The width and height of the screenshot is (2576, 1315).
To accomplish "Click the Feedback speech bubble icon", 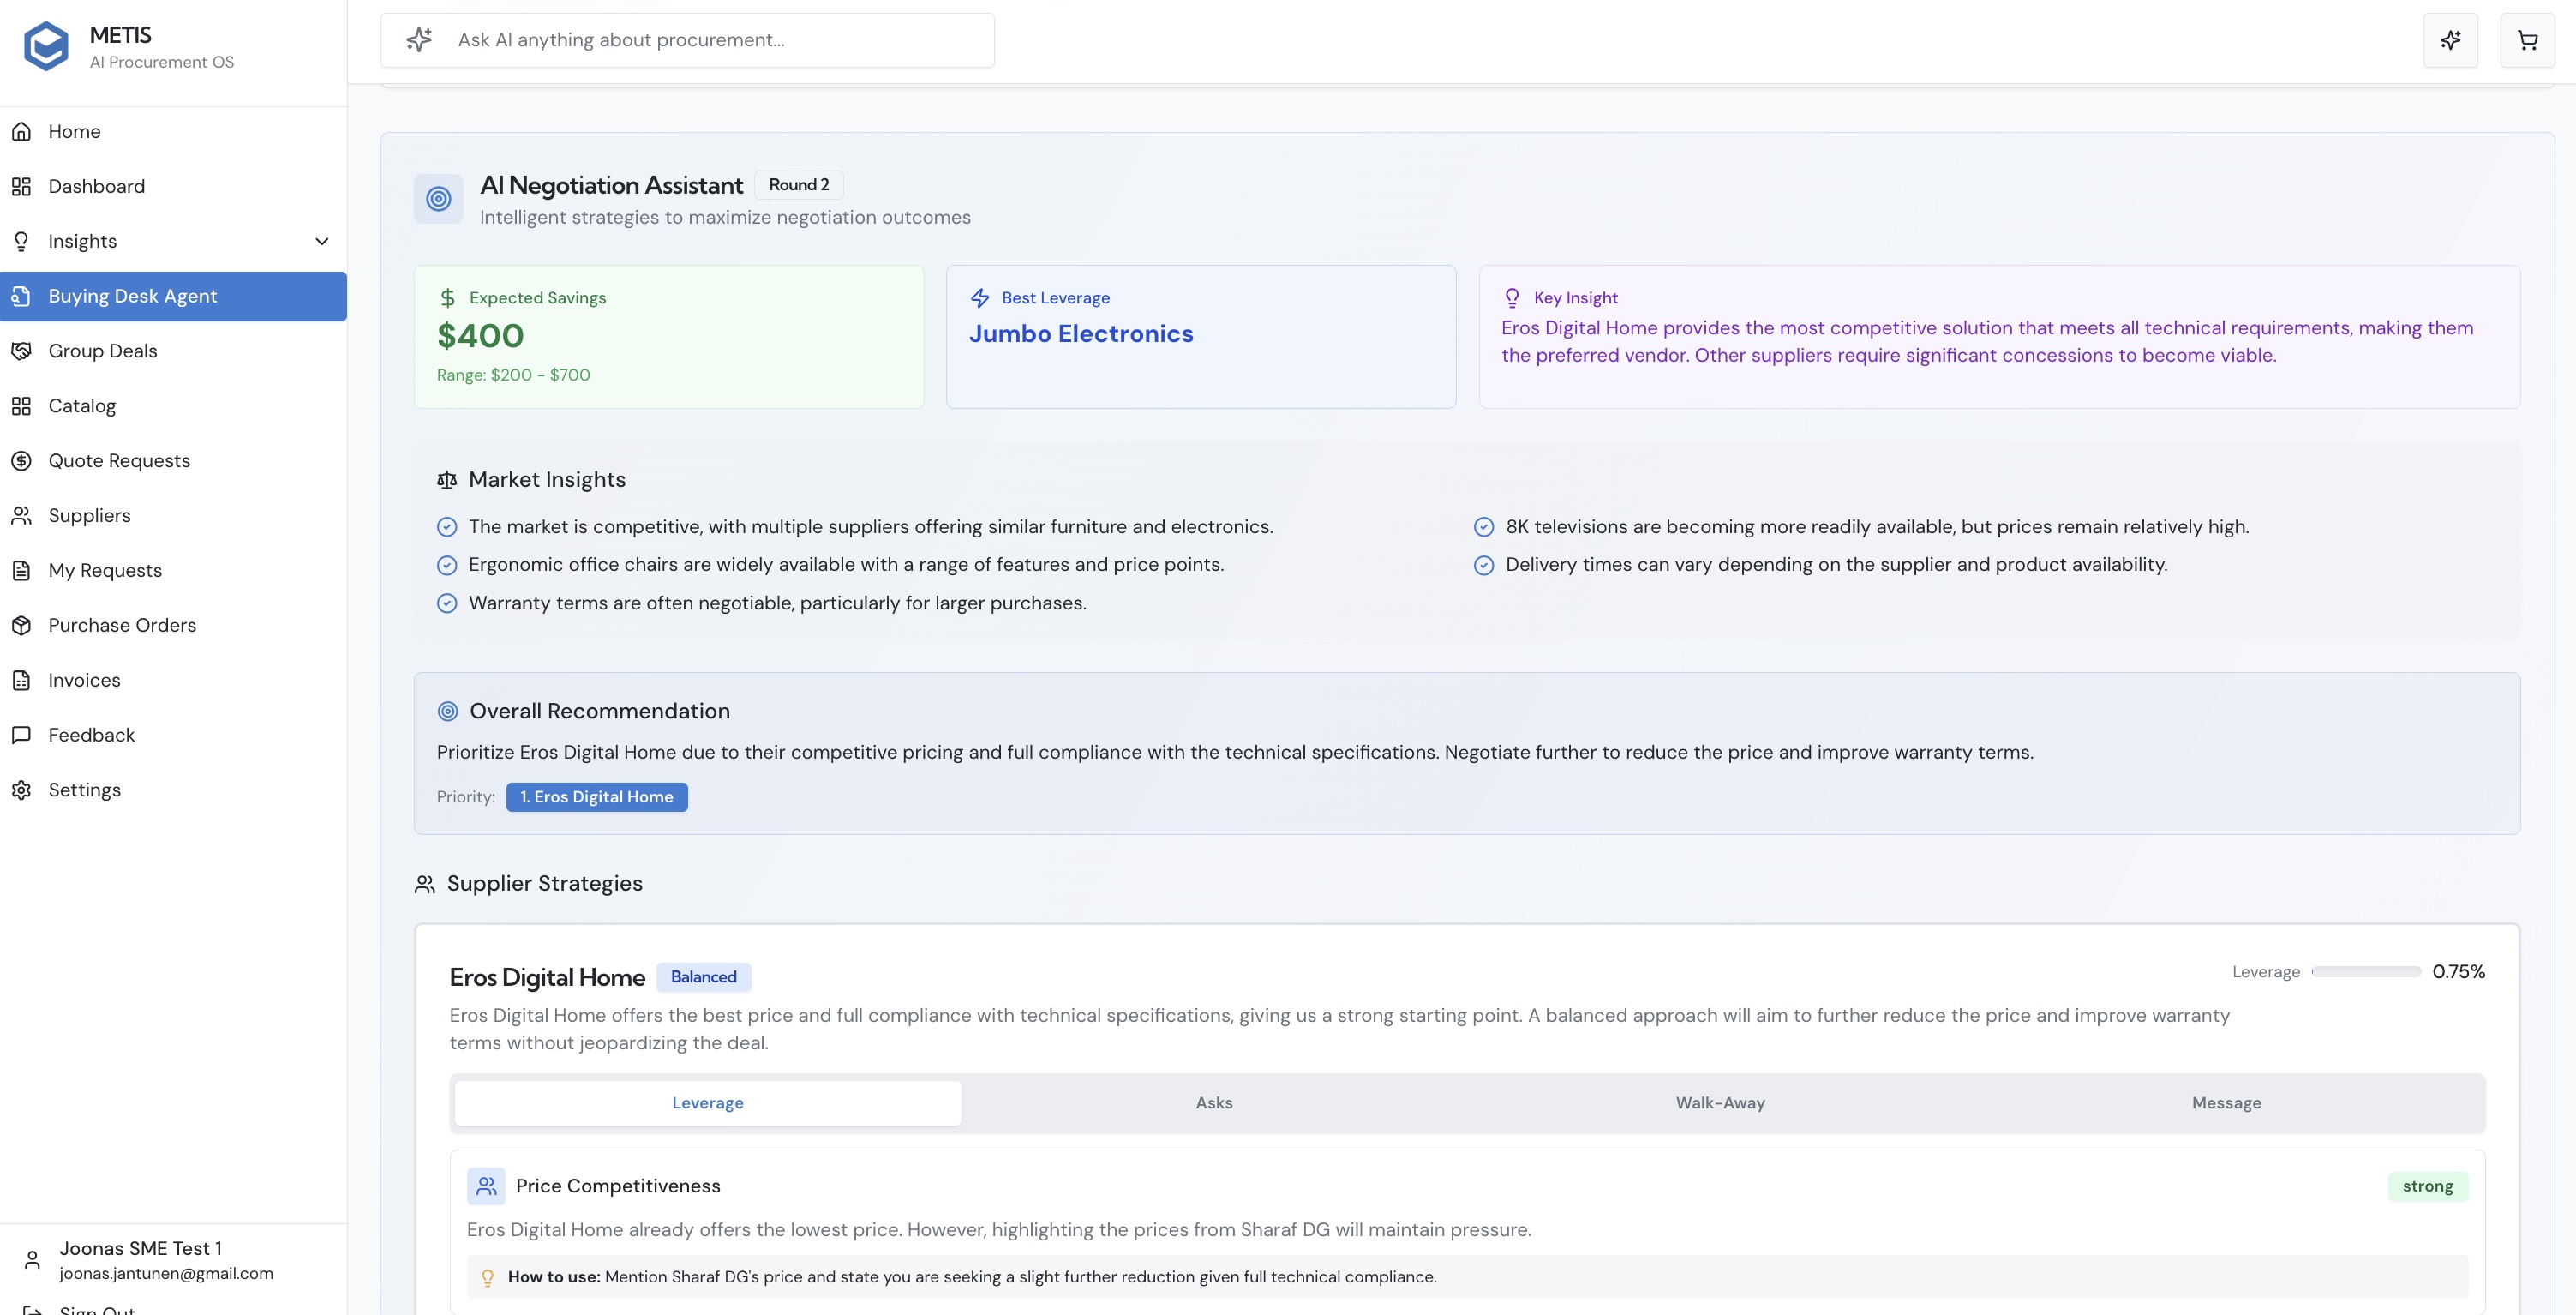I will 21,735.
